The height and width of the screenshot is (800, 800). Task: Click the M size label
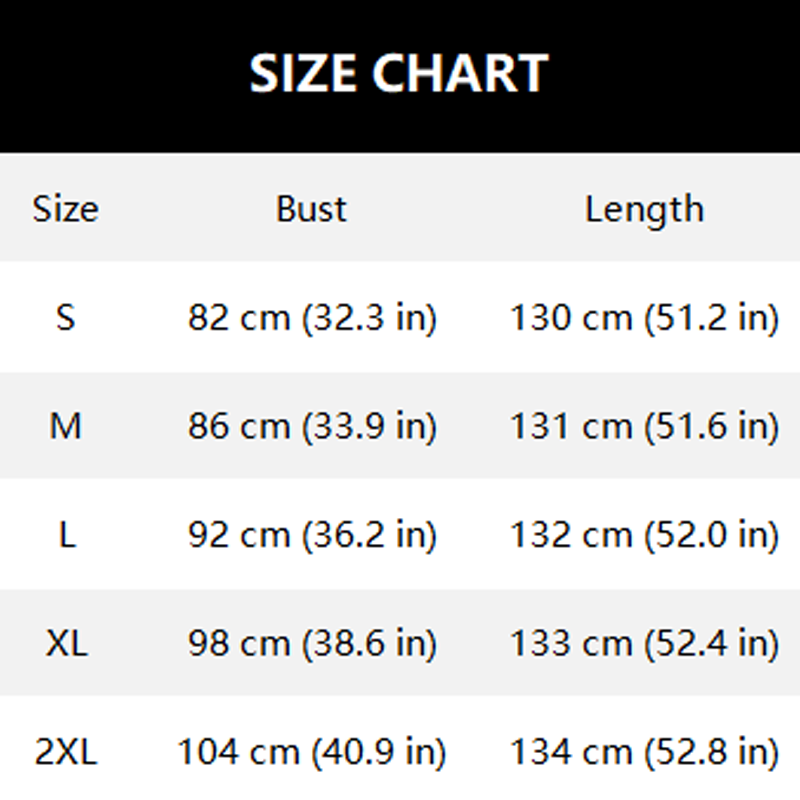coord(66,427)
